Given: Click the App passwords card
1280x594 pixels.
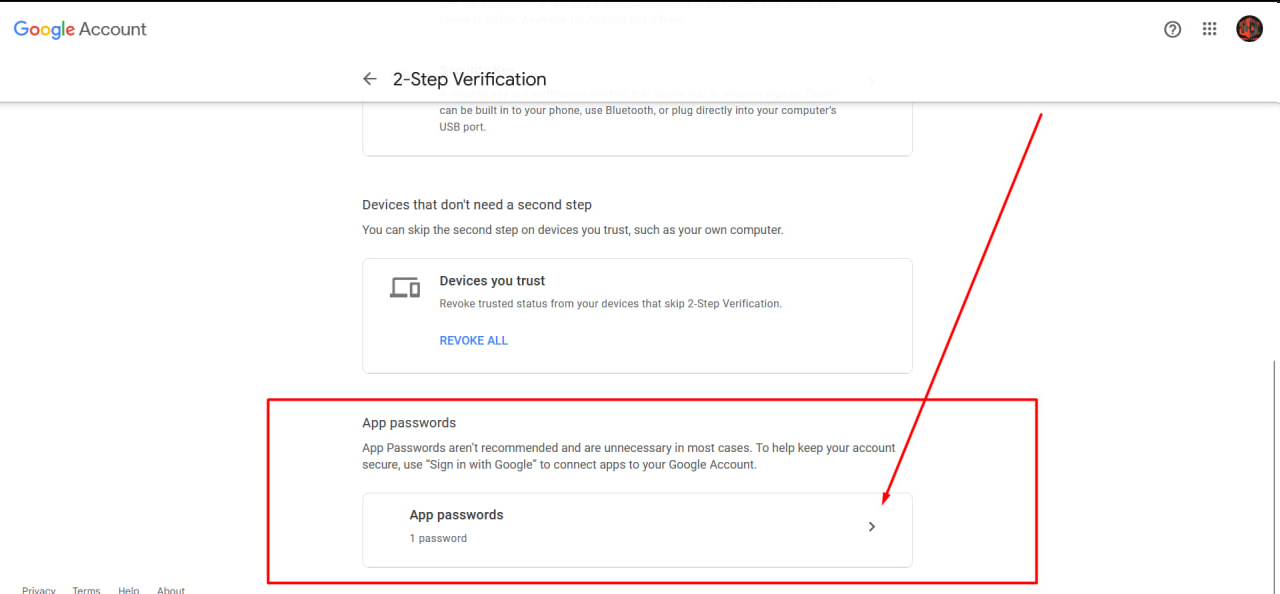Looking at the screenshot, I should [637, 530].
